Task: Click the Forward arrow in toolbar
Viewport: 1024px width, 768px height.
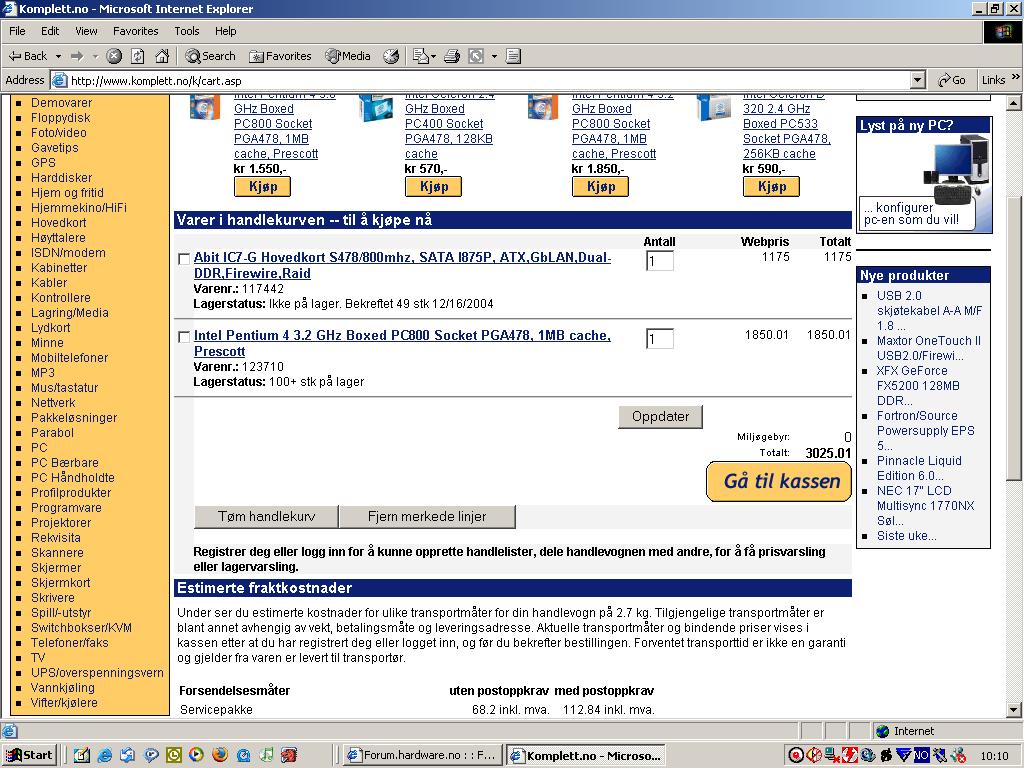Action: tap(77, 56)
